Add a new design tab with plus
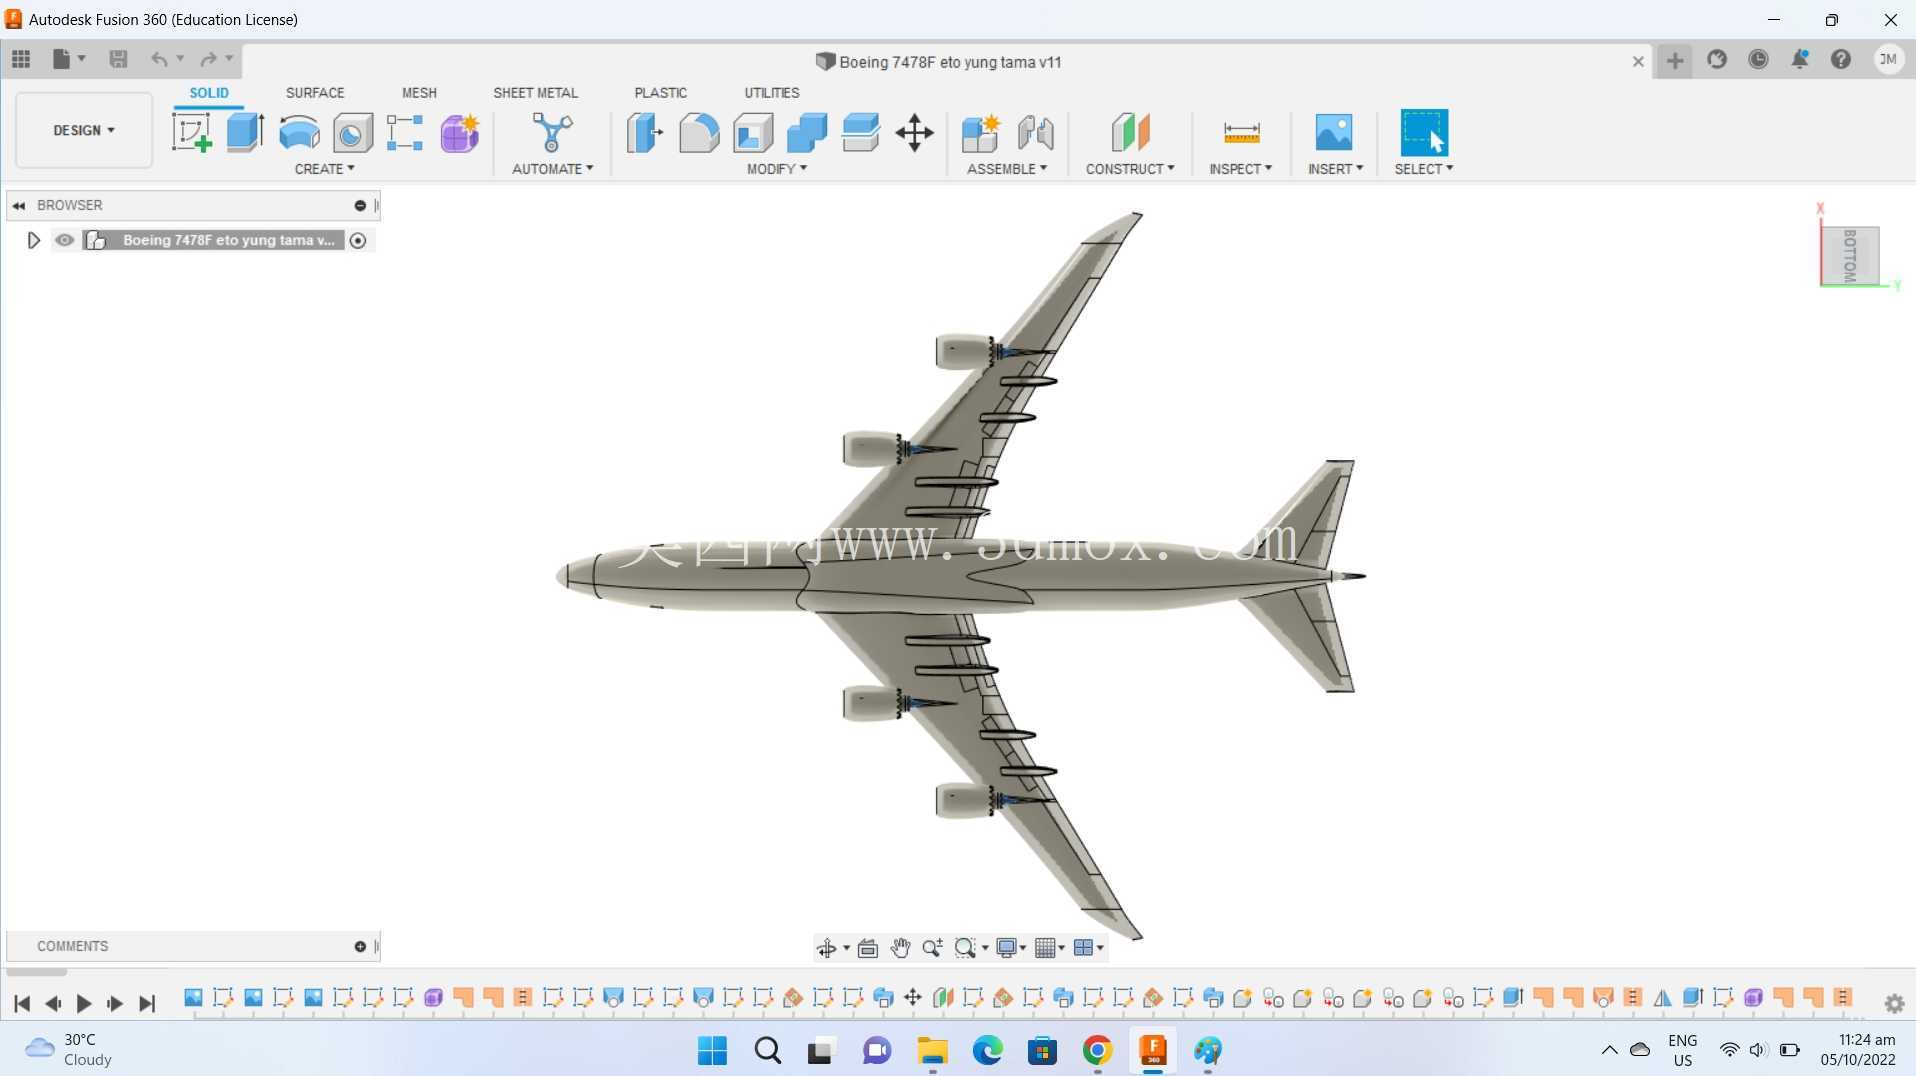This screenshot has width=1916, height=1076. (x=1675, y=60)
